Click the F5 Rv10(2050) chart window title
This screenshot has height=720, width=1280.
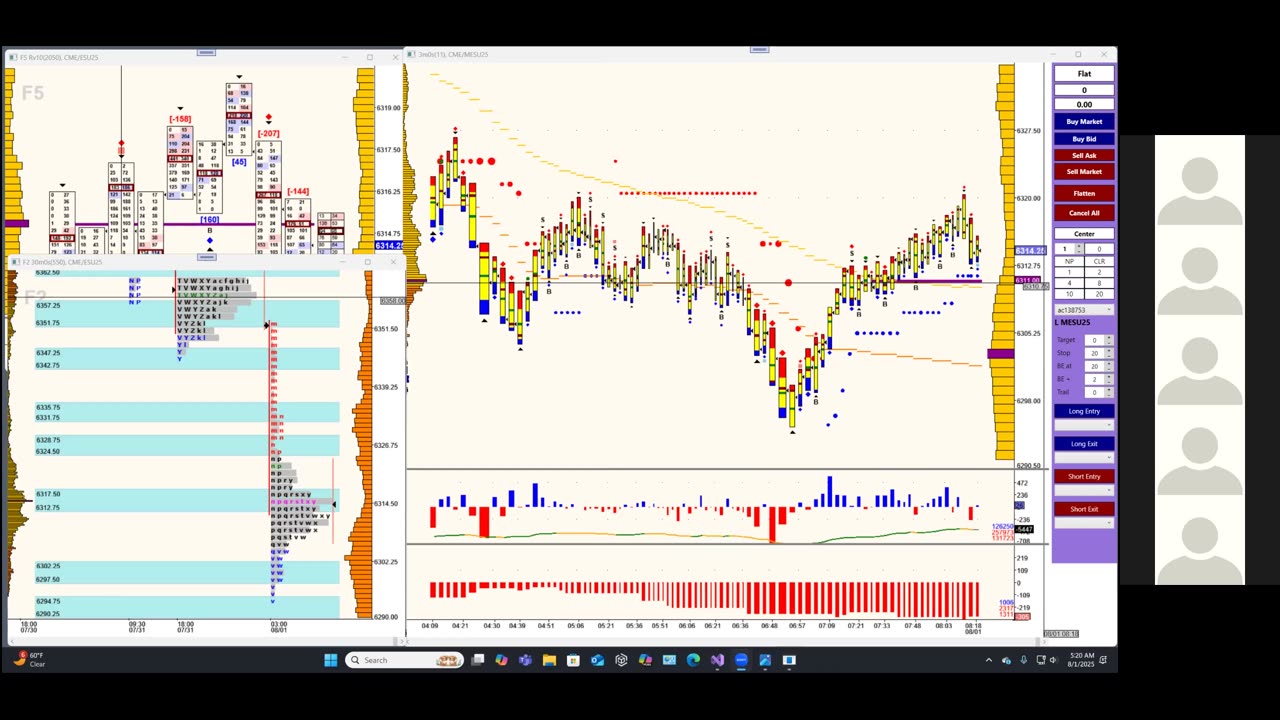pos(60,57)
